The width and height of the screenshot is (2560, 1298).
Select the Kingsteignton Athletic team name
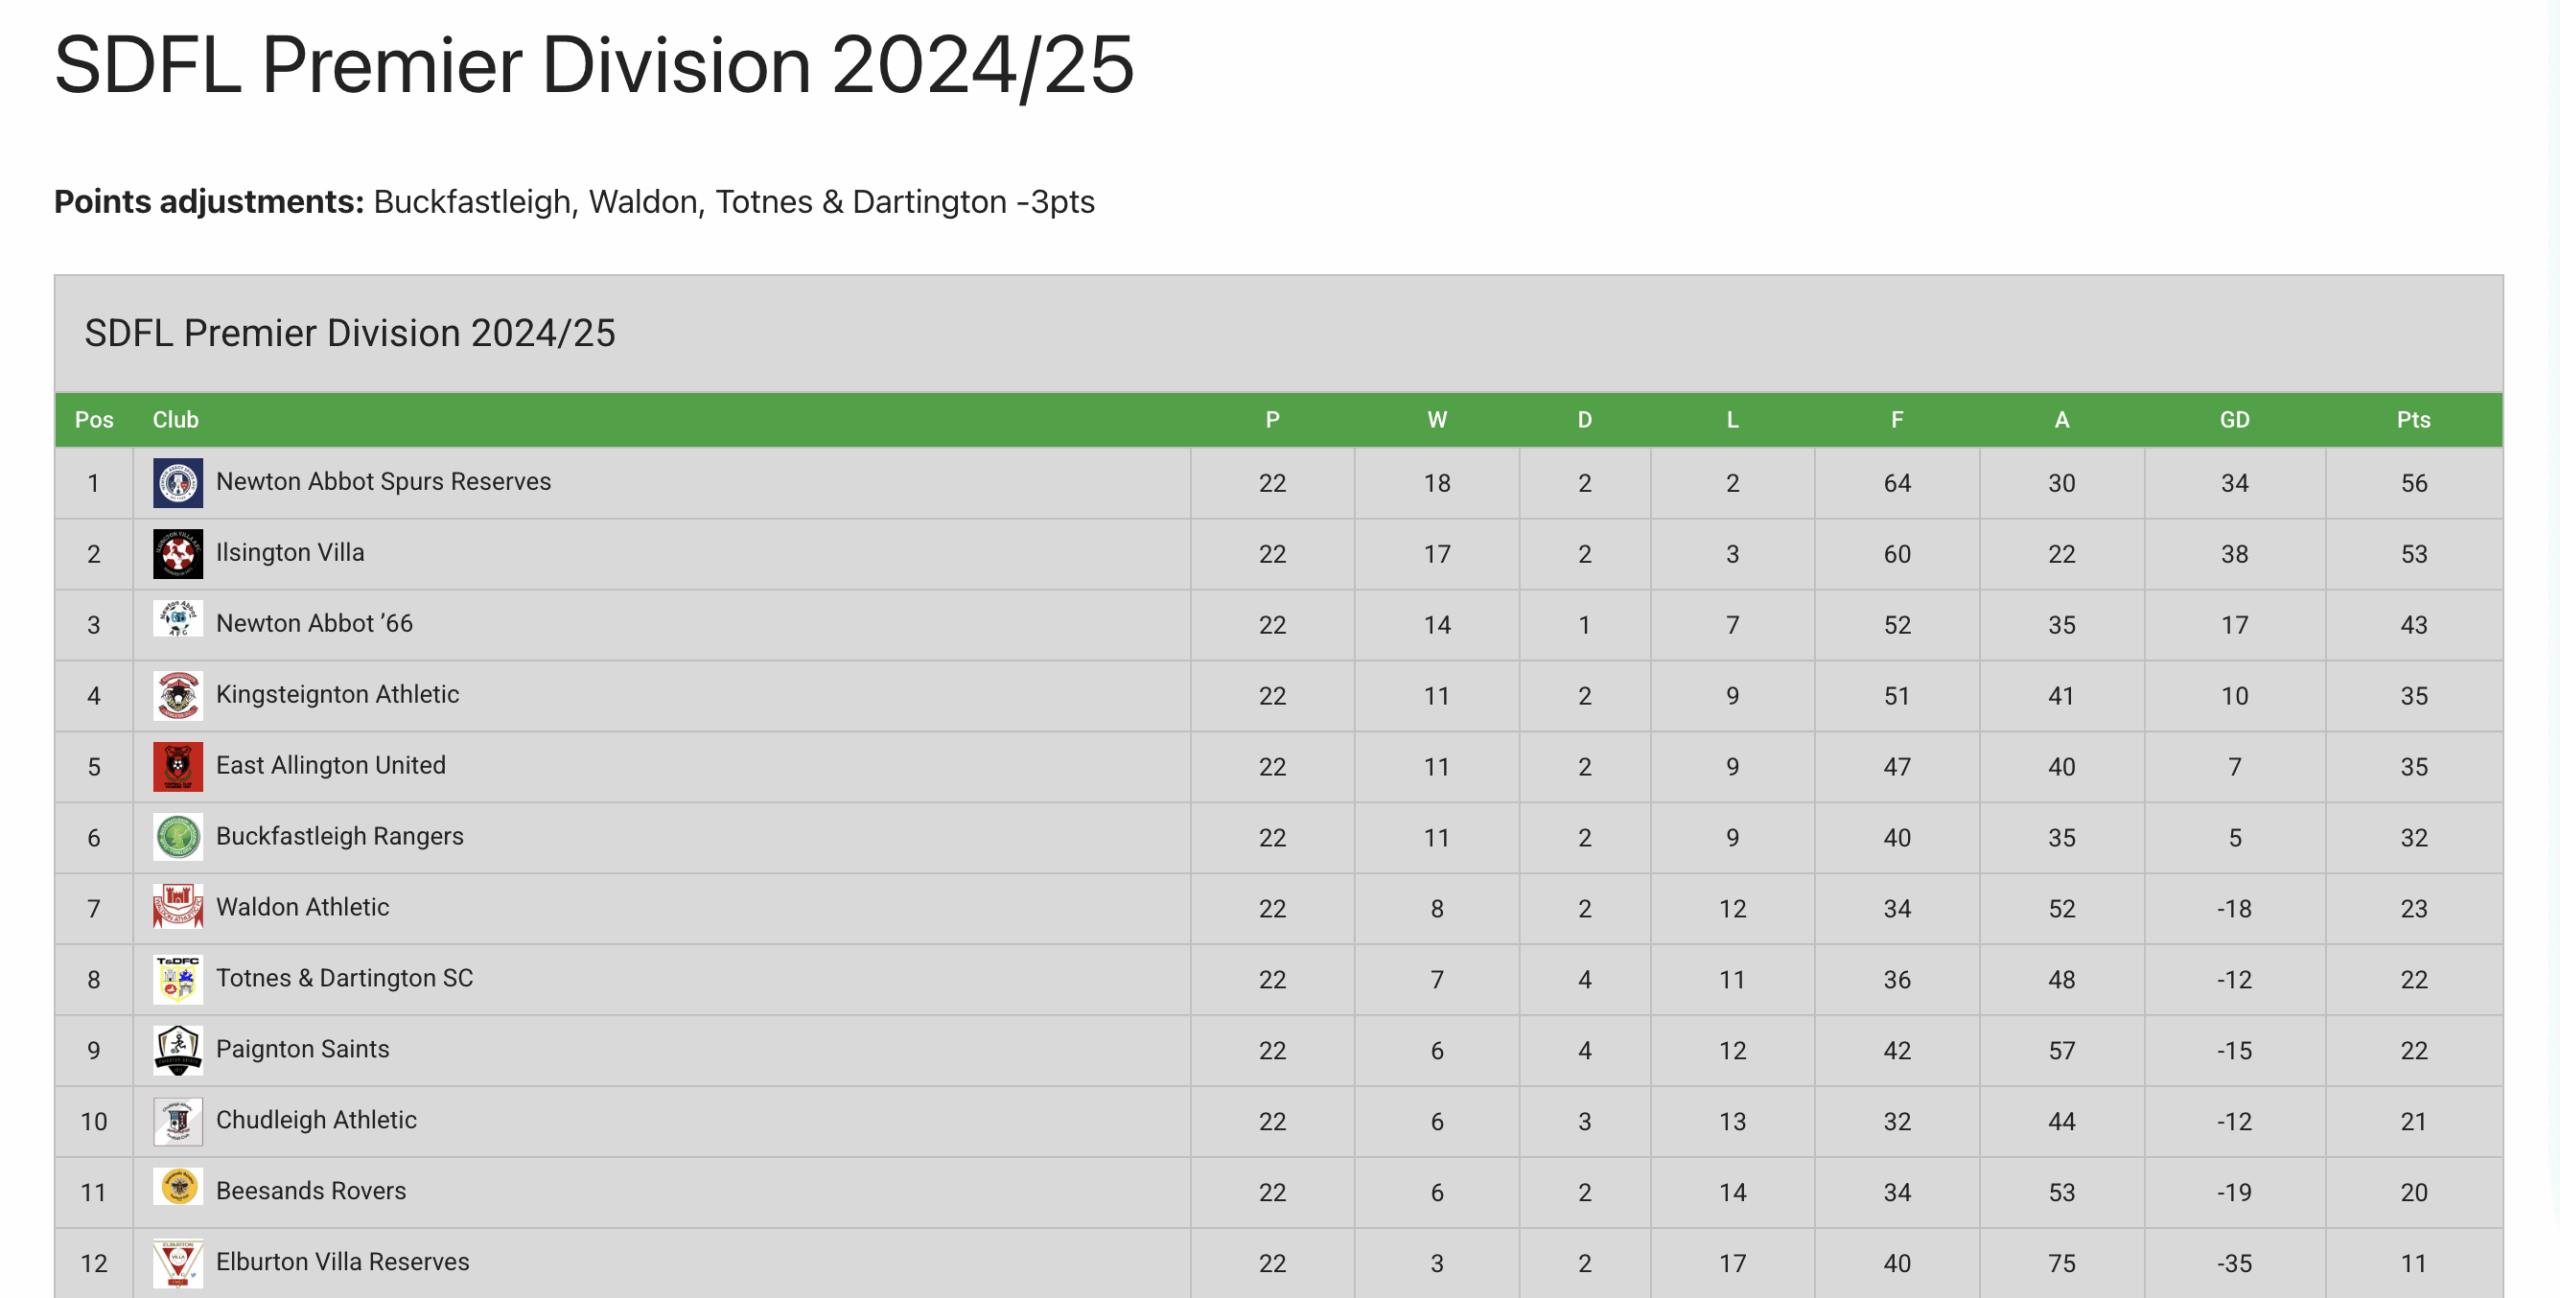pyautogui.click(x=337, y=695)
